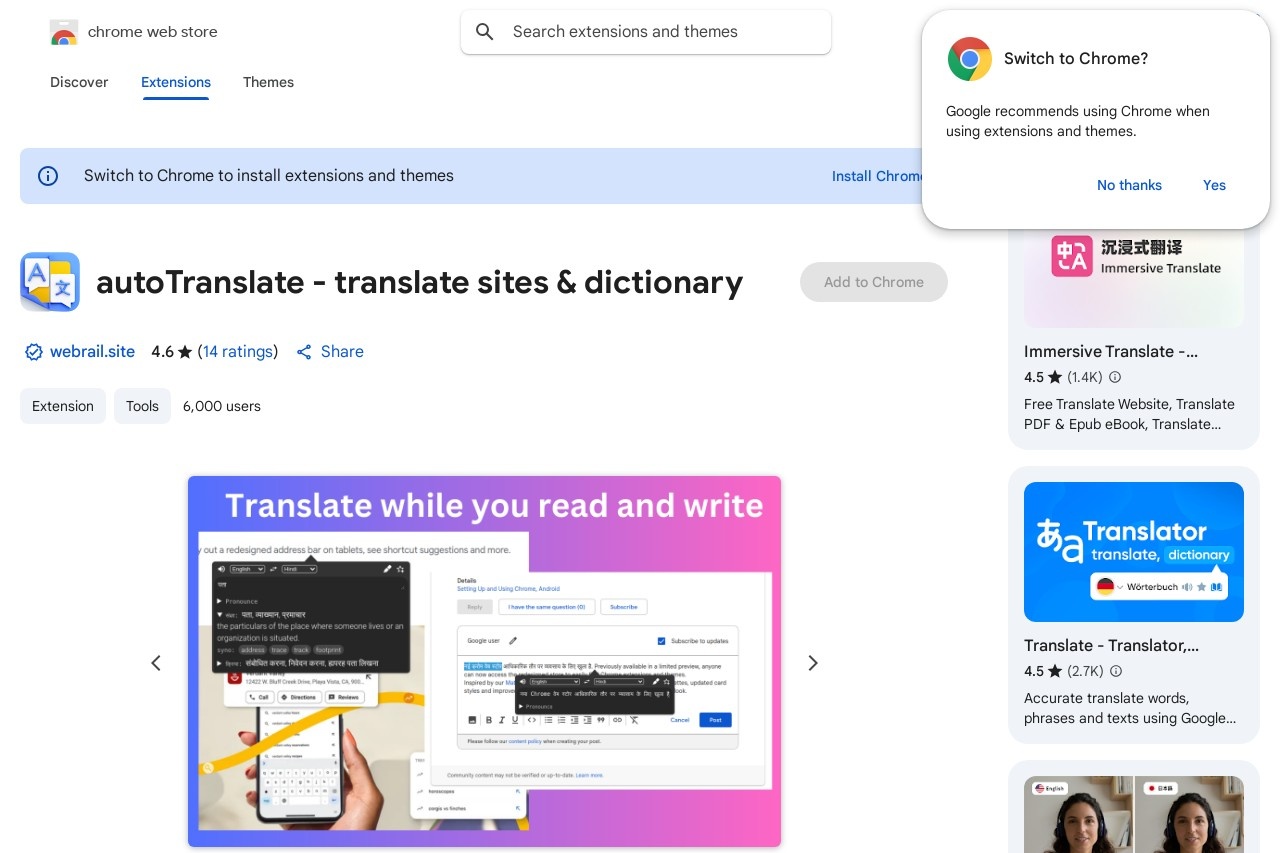Screen dimensions: 1280x853
Task: Click the autoTranslate extension icon
Action: click(50, 282)
